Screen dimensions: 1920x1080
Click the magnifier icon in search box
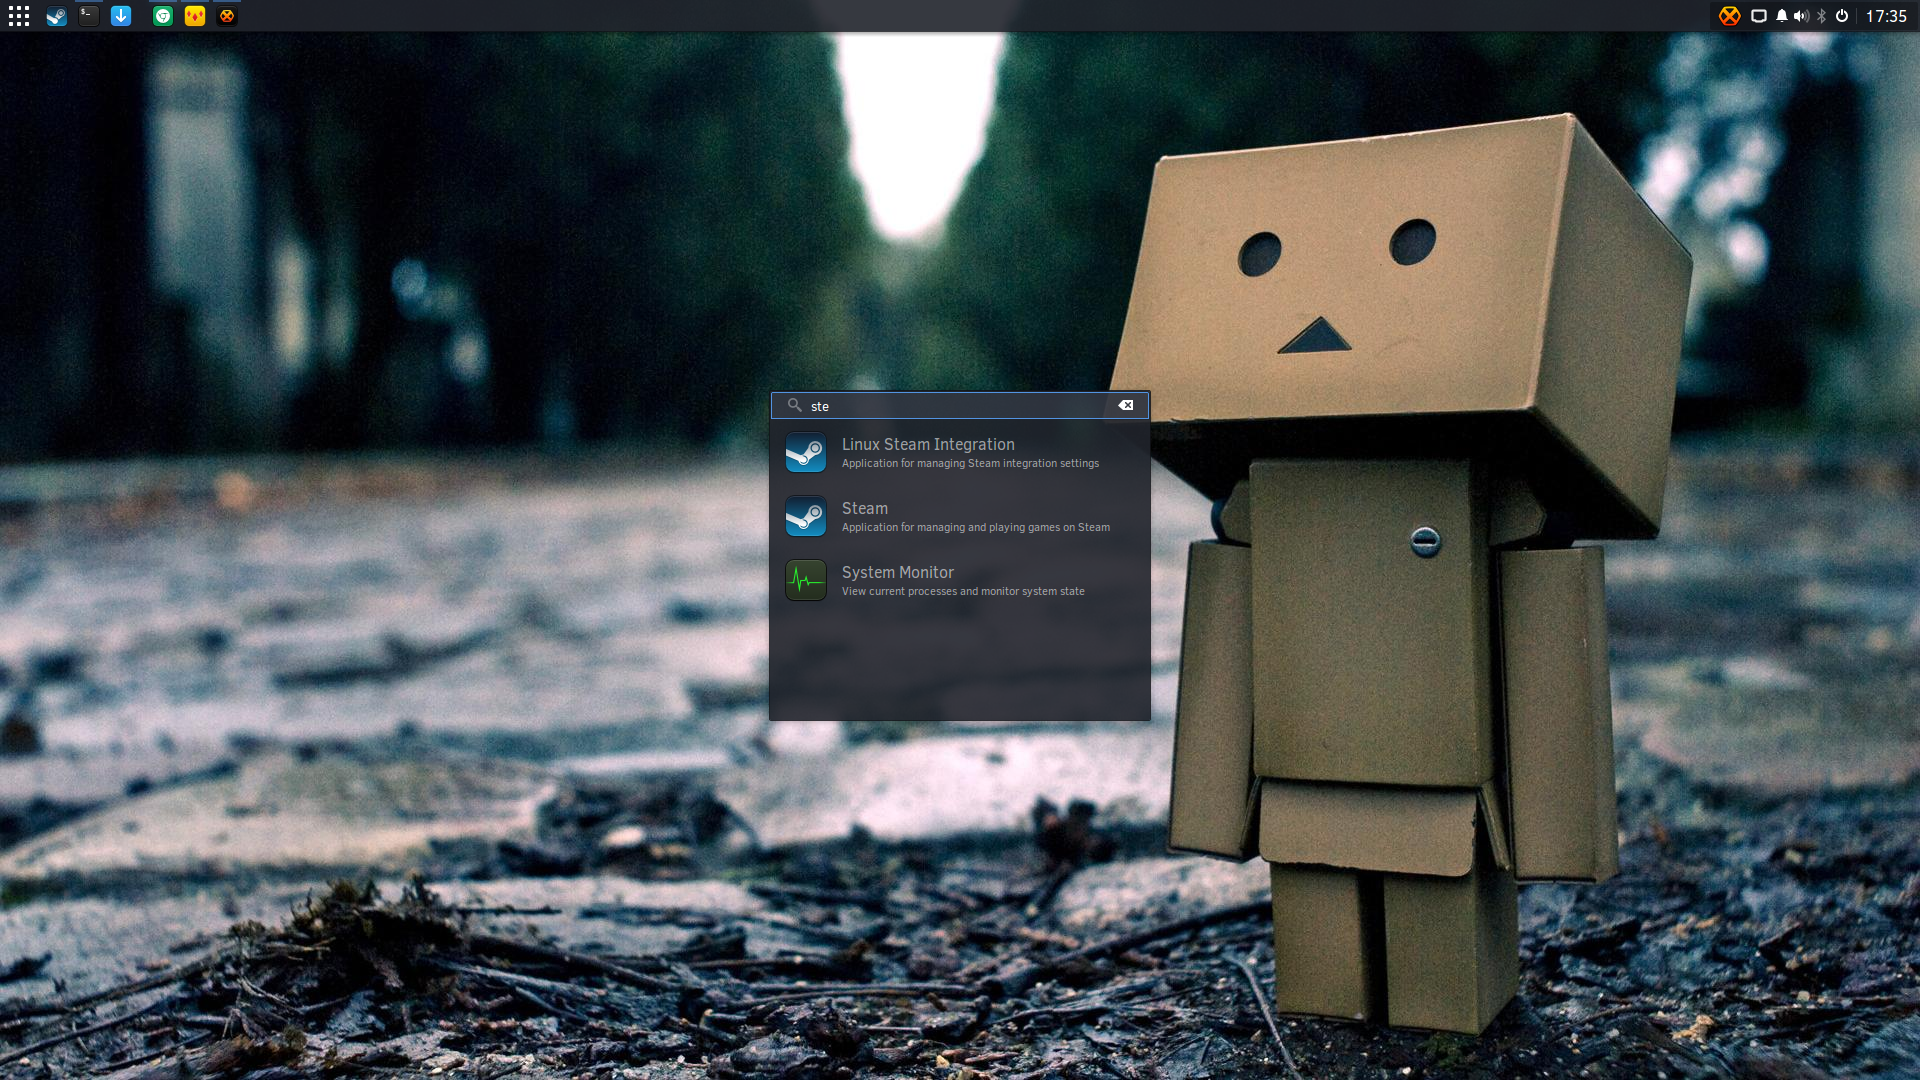(x=794, y=405)
